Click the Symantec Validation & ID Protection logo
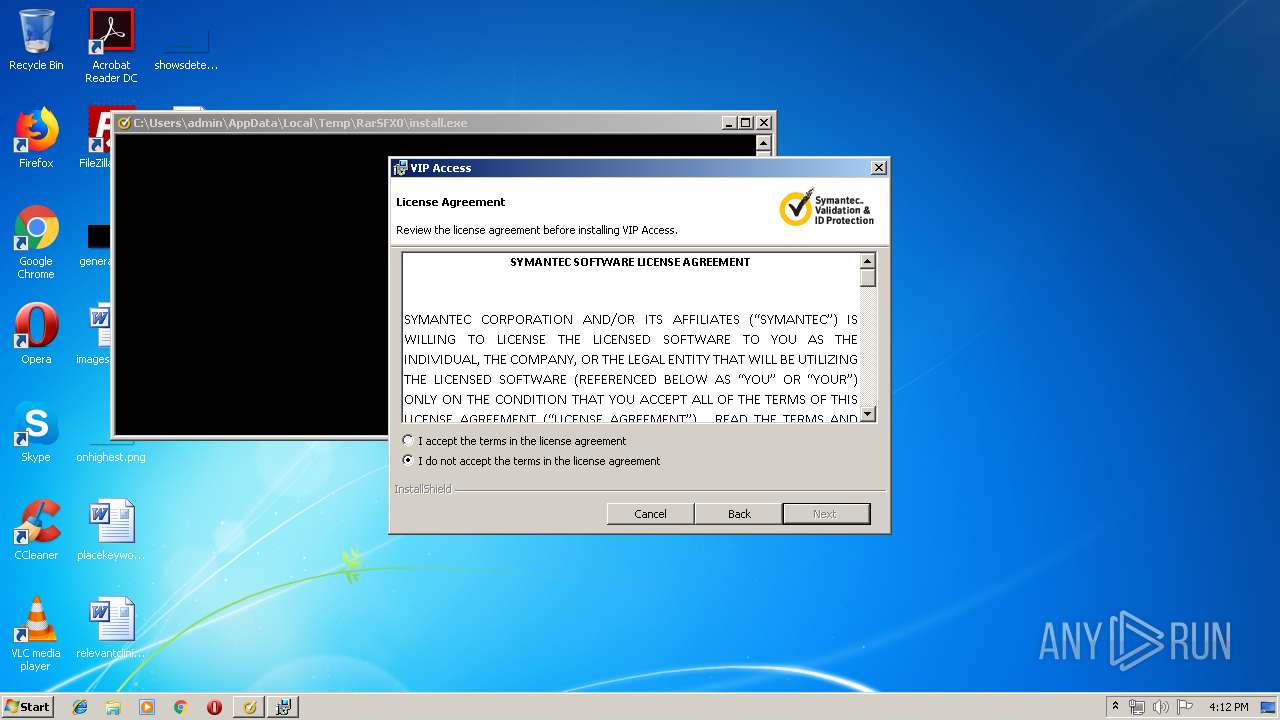The width and height of the screenshot is (1280, 720). [x=827, y=208]
